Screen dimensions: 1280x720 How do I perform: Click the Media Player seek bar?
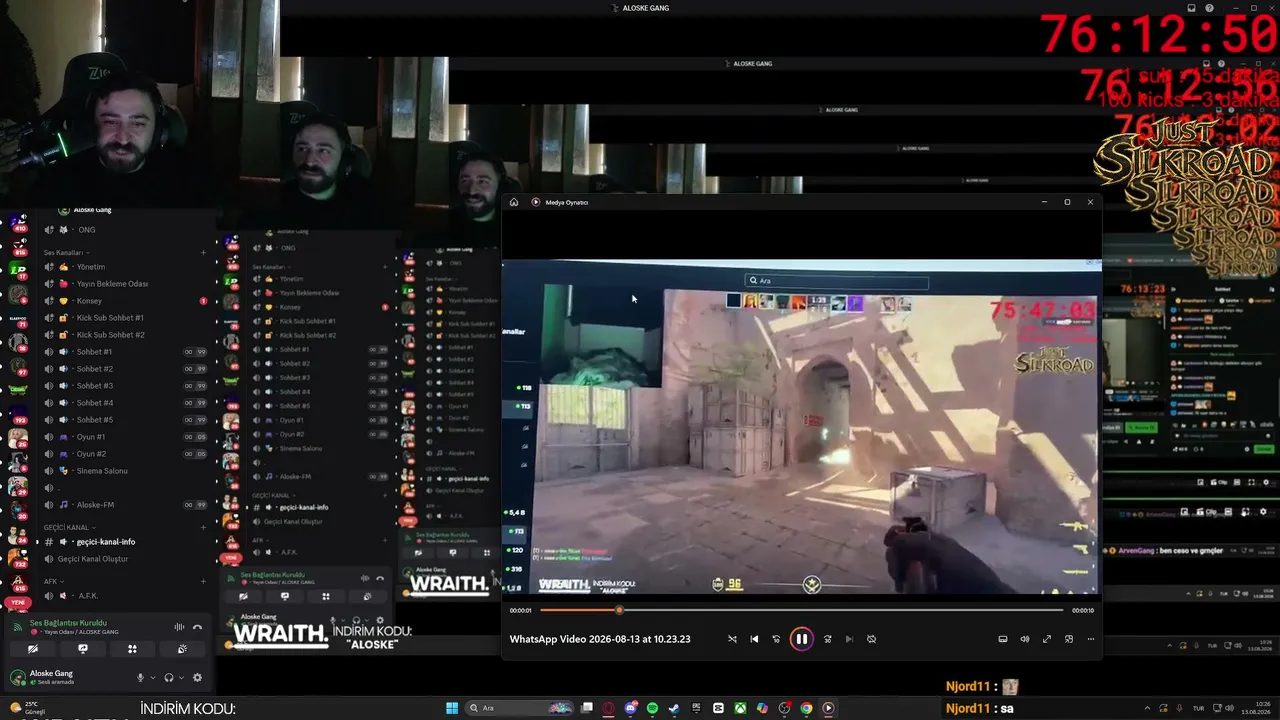(801, 610)
